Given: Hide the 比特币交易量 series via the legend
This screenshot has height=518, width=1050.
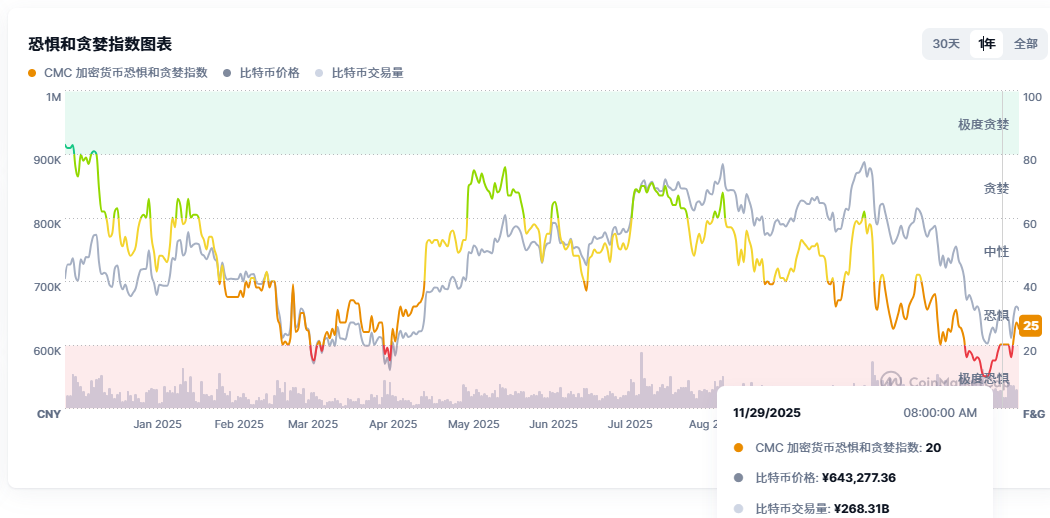Looking at the screenshot, I should [x=366, y=73].
